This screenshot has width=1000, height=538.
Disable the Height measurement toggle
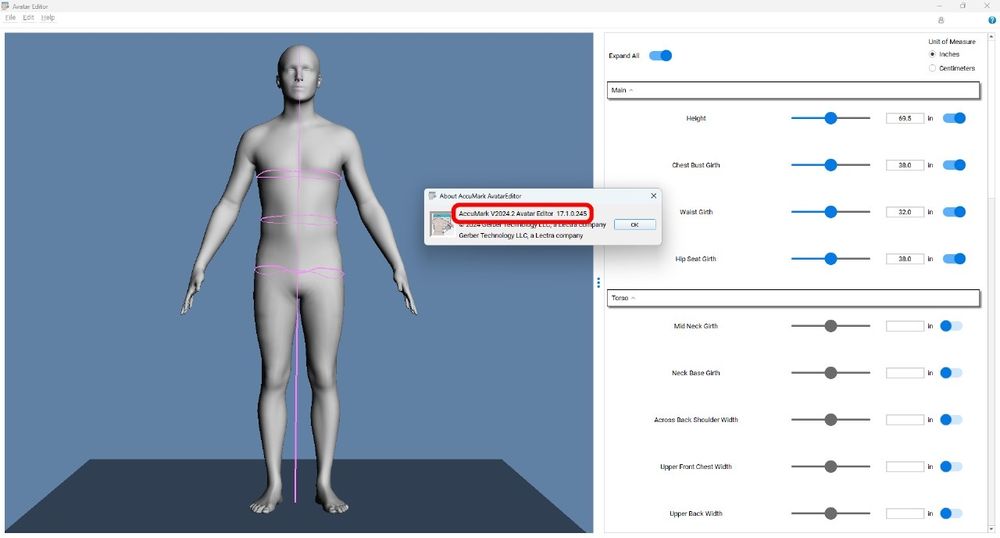(x=954, y=118)
